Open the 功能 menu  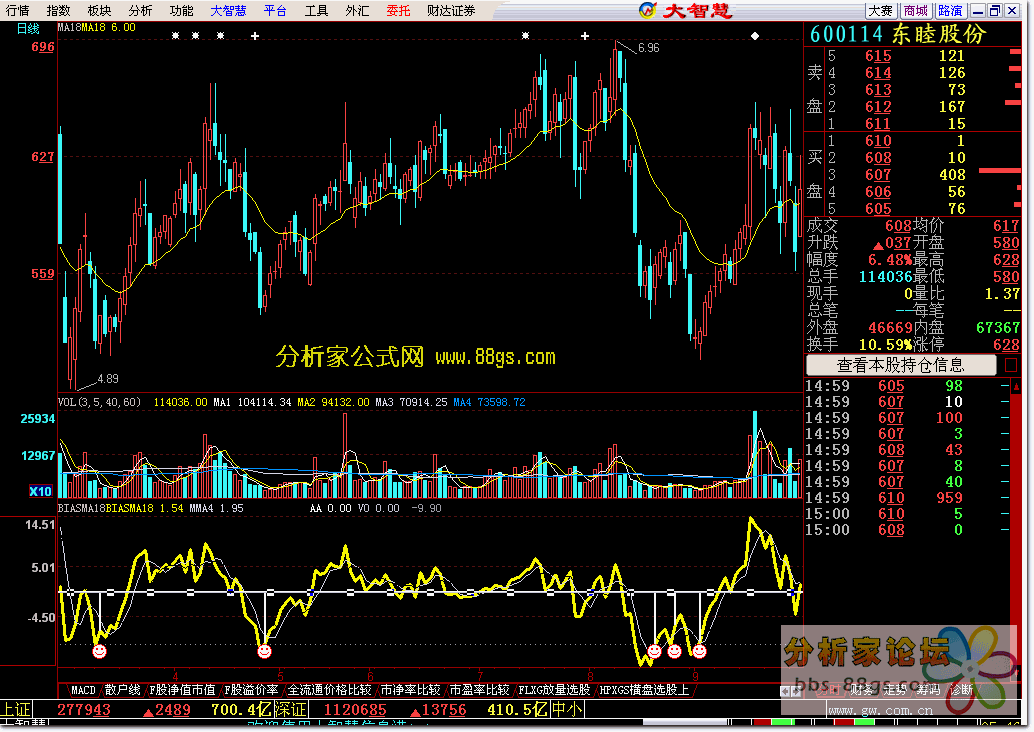pos(181,11)
